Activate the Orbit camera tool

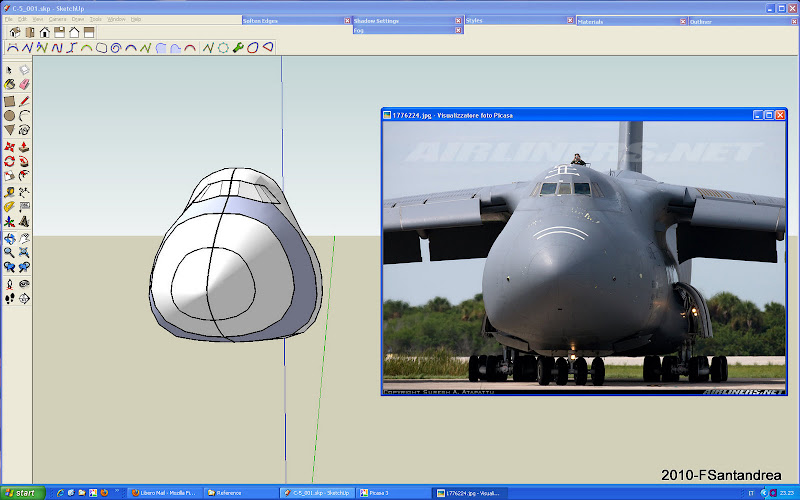pyautogui.click(x=9, y=238)
